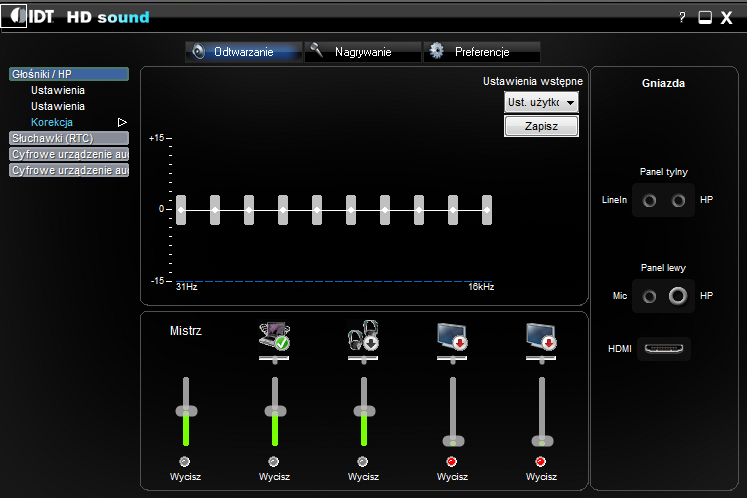Click the ninth equalizer band slider

(x=453, y=210)
